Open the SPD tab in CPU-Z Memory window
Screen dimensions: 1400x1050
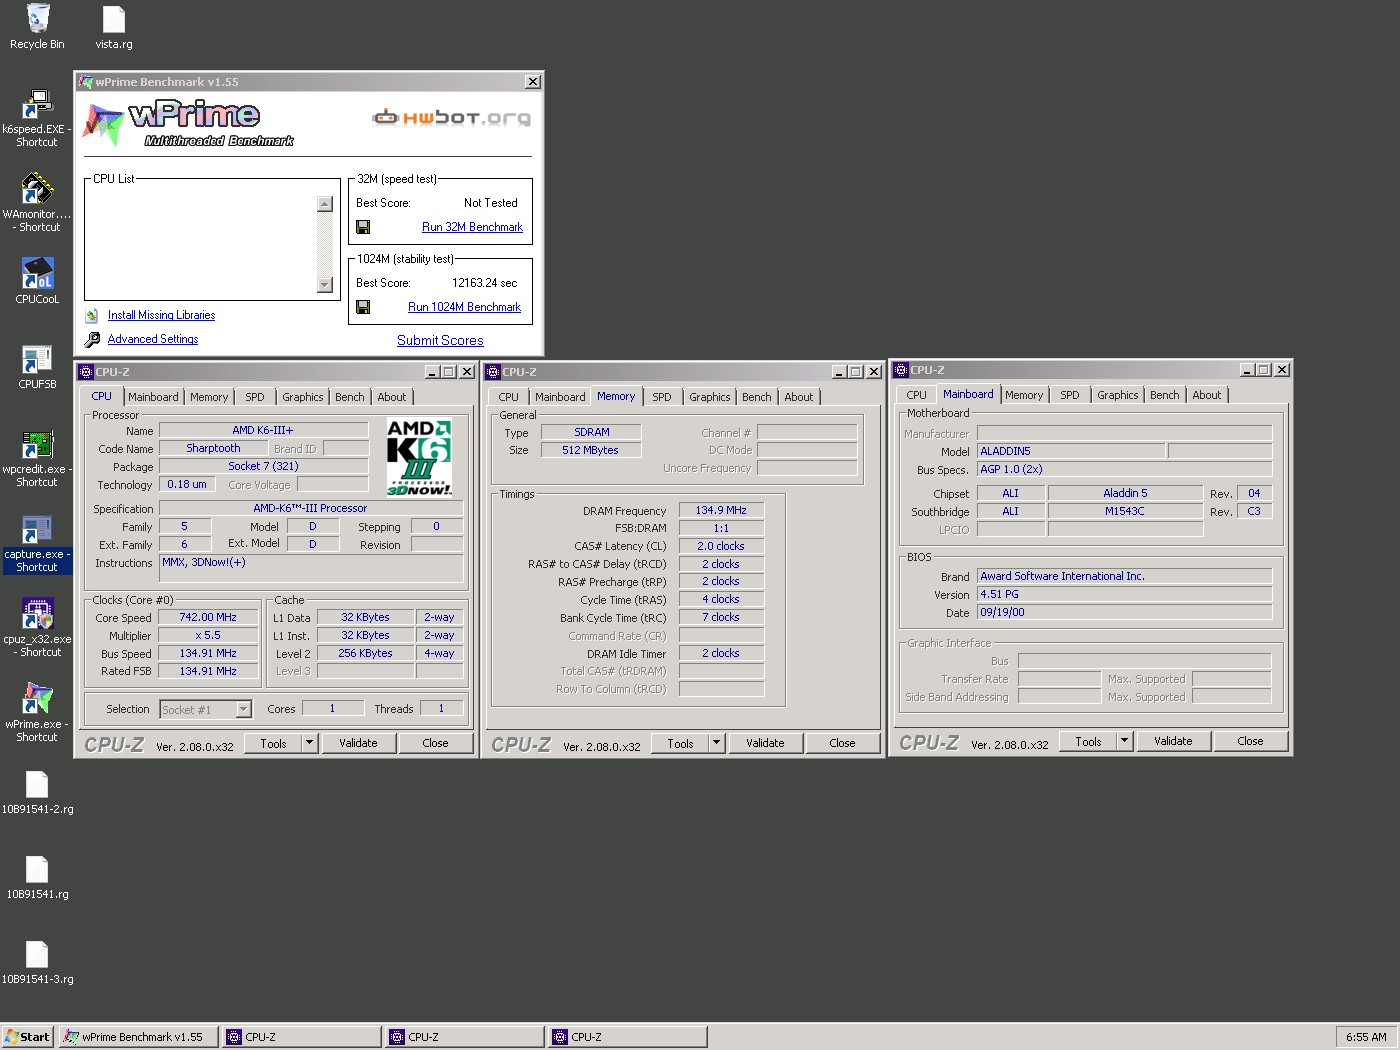click(x=662, y=397)
